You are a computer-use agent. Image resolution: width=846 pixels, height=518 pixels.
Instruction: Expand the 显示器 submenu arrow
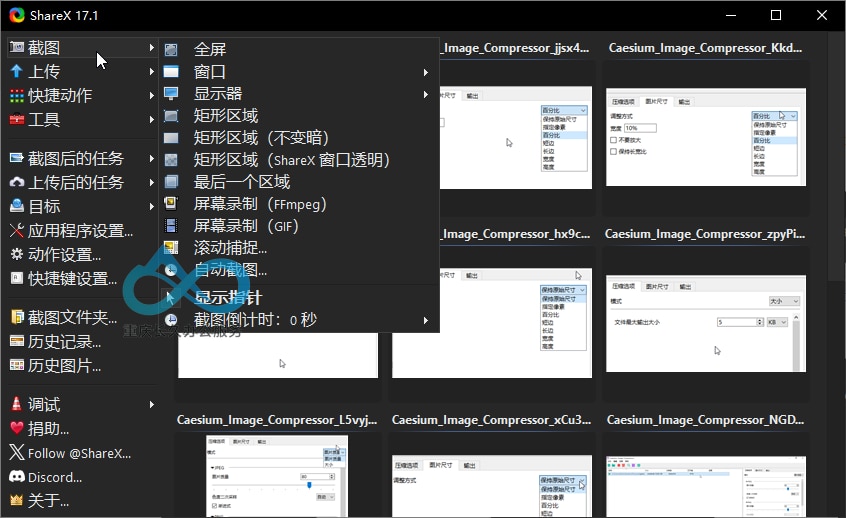coord(426,94)
